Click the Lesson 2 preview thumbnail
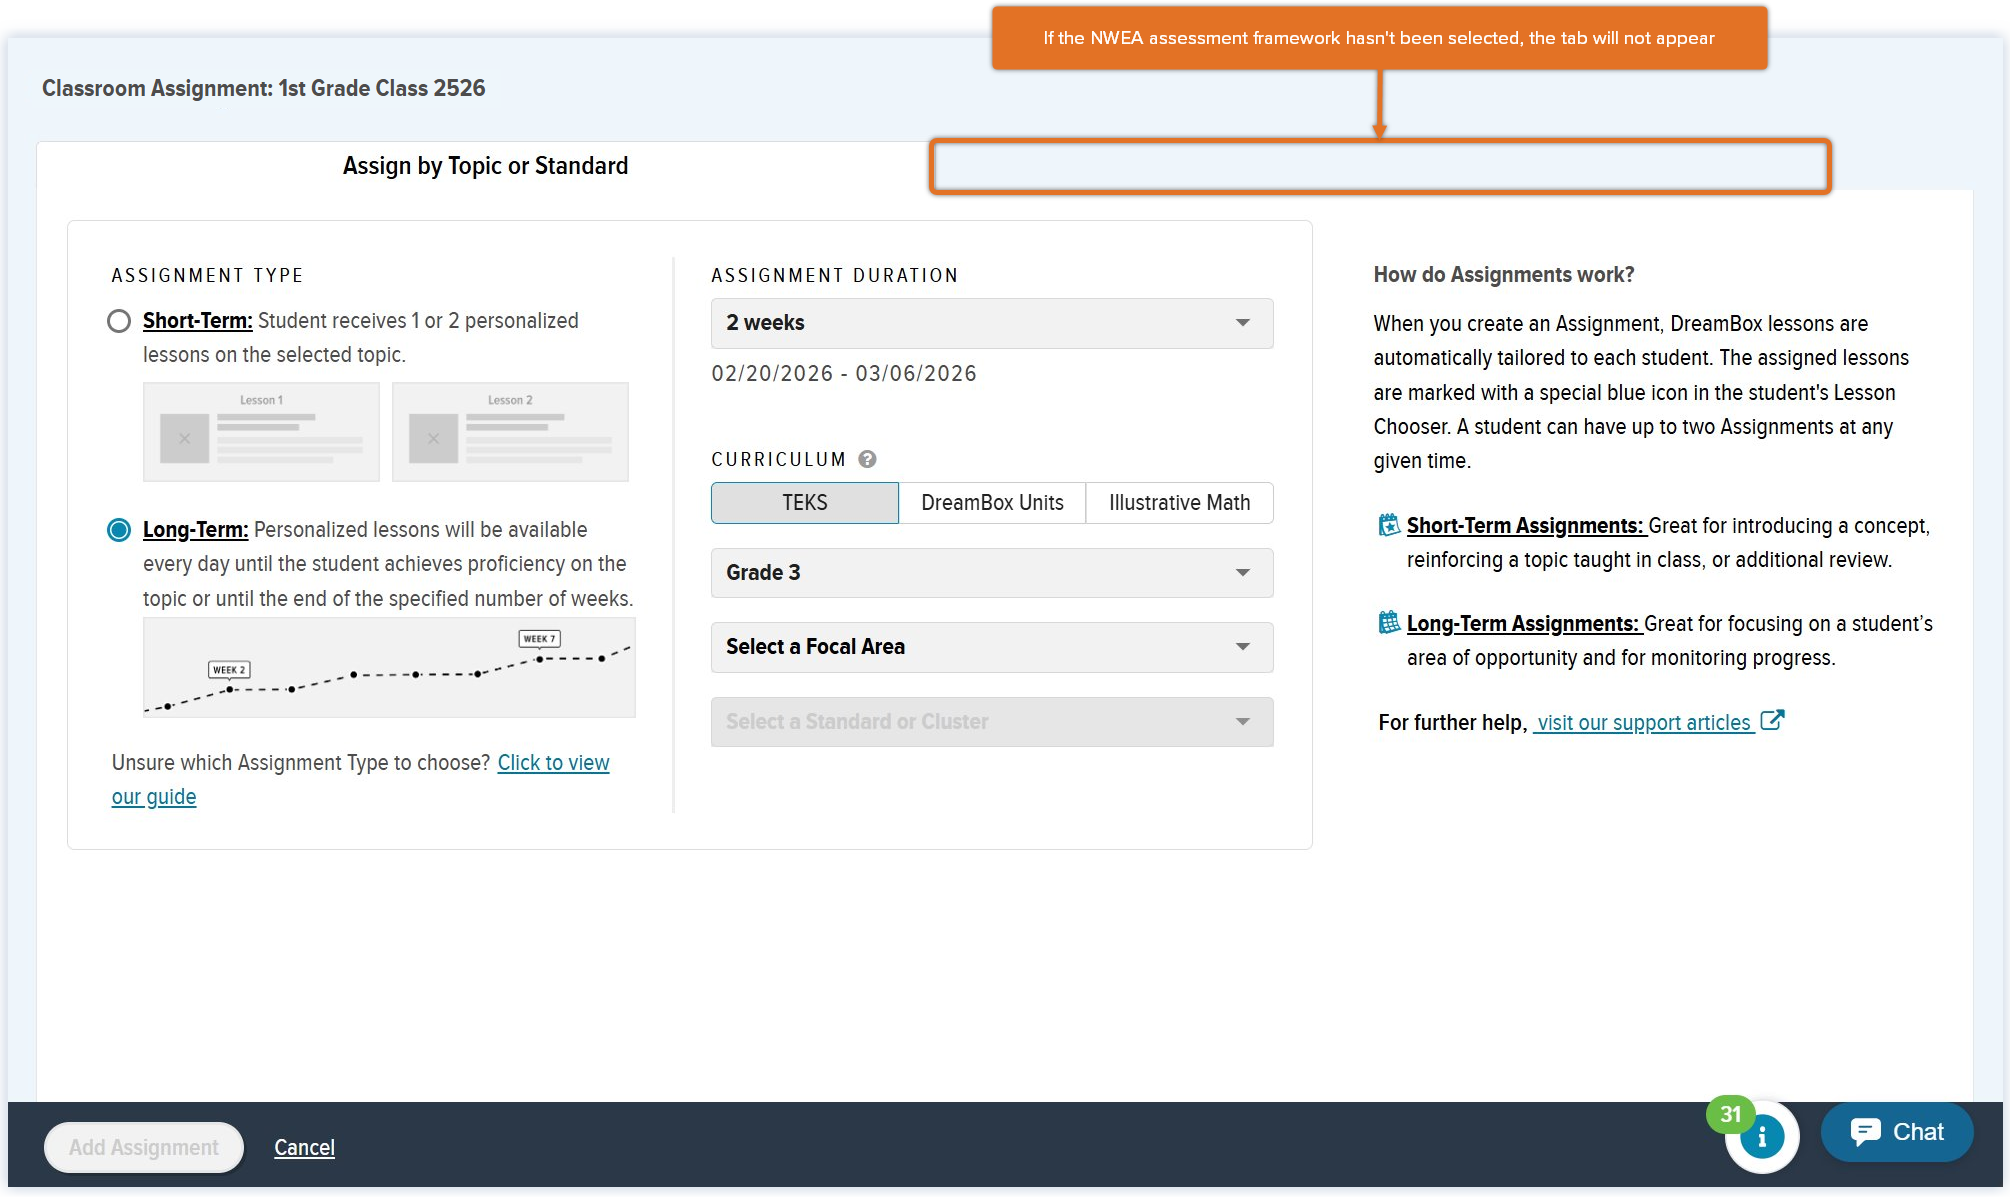This screenshot has height=1197, width=2010. (510, 432)
